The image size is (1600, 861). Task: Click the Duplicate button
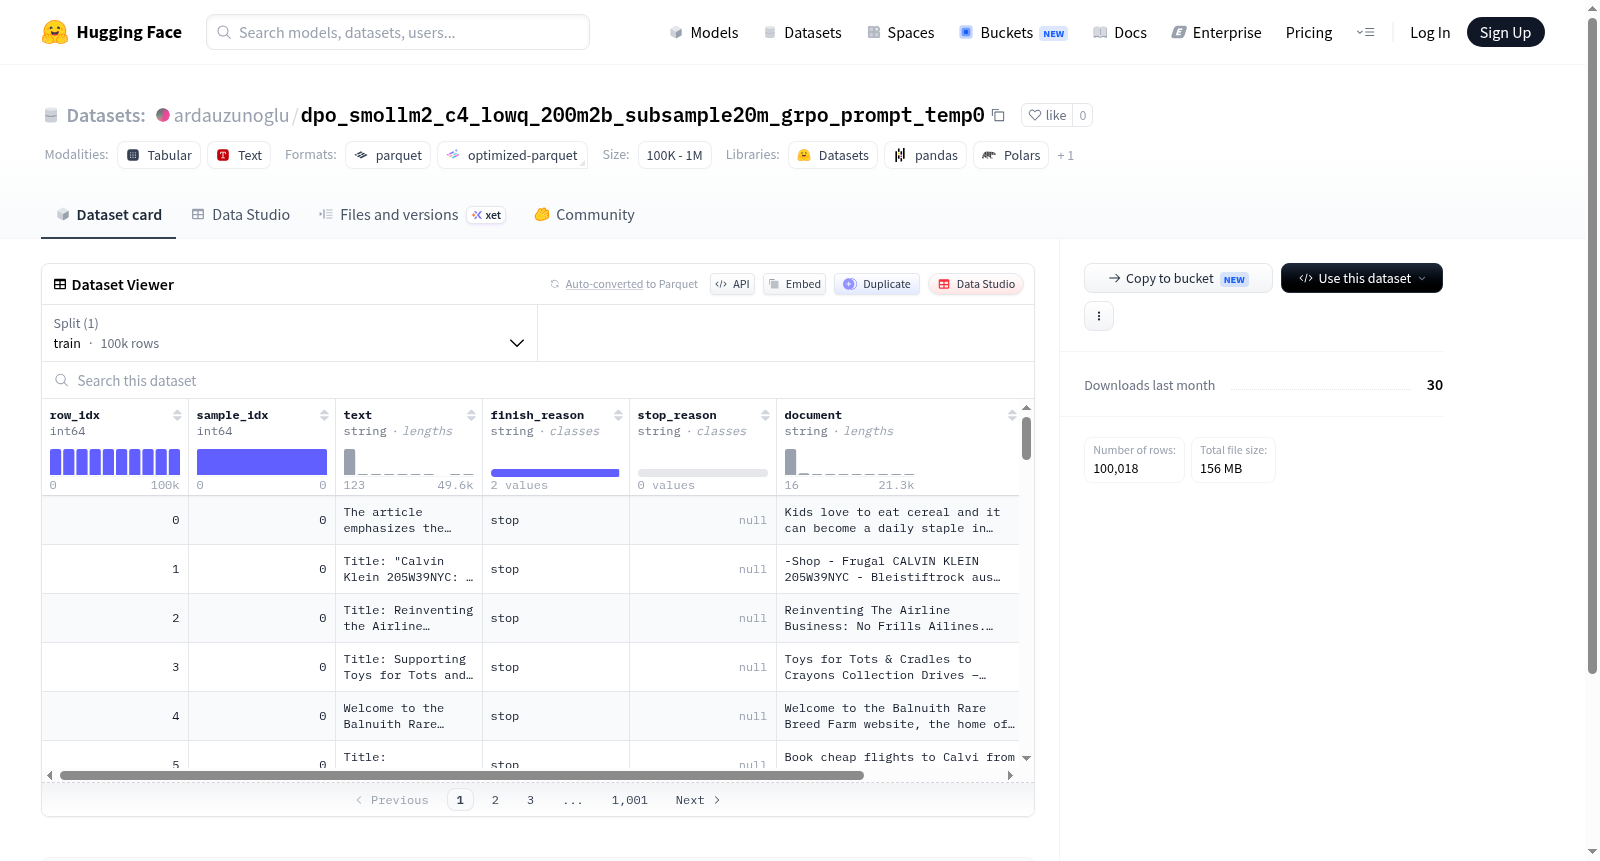tap(877, 284)
